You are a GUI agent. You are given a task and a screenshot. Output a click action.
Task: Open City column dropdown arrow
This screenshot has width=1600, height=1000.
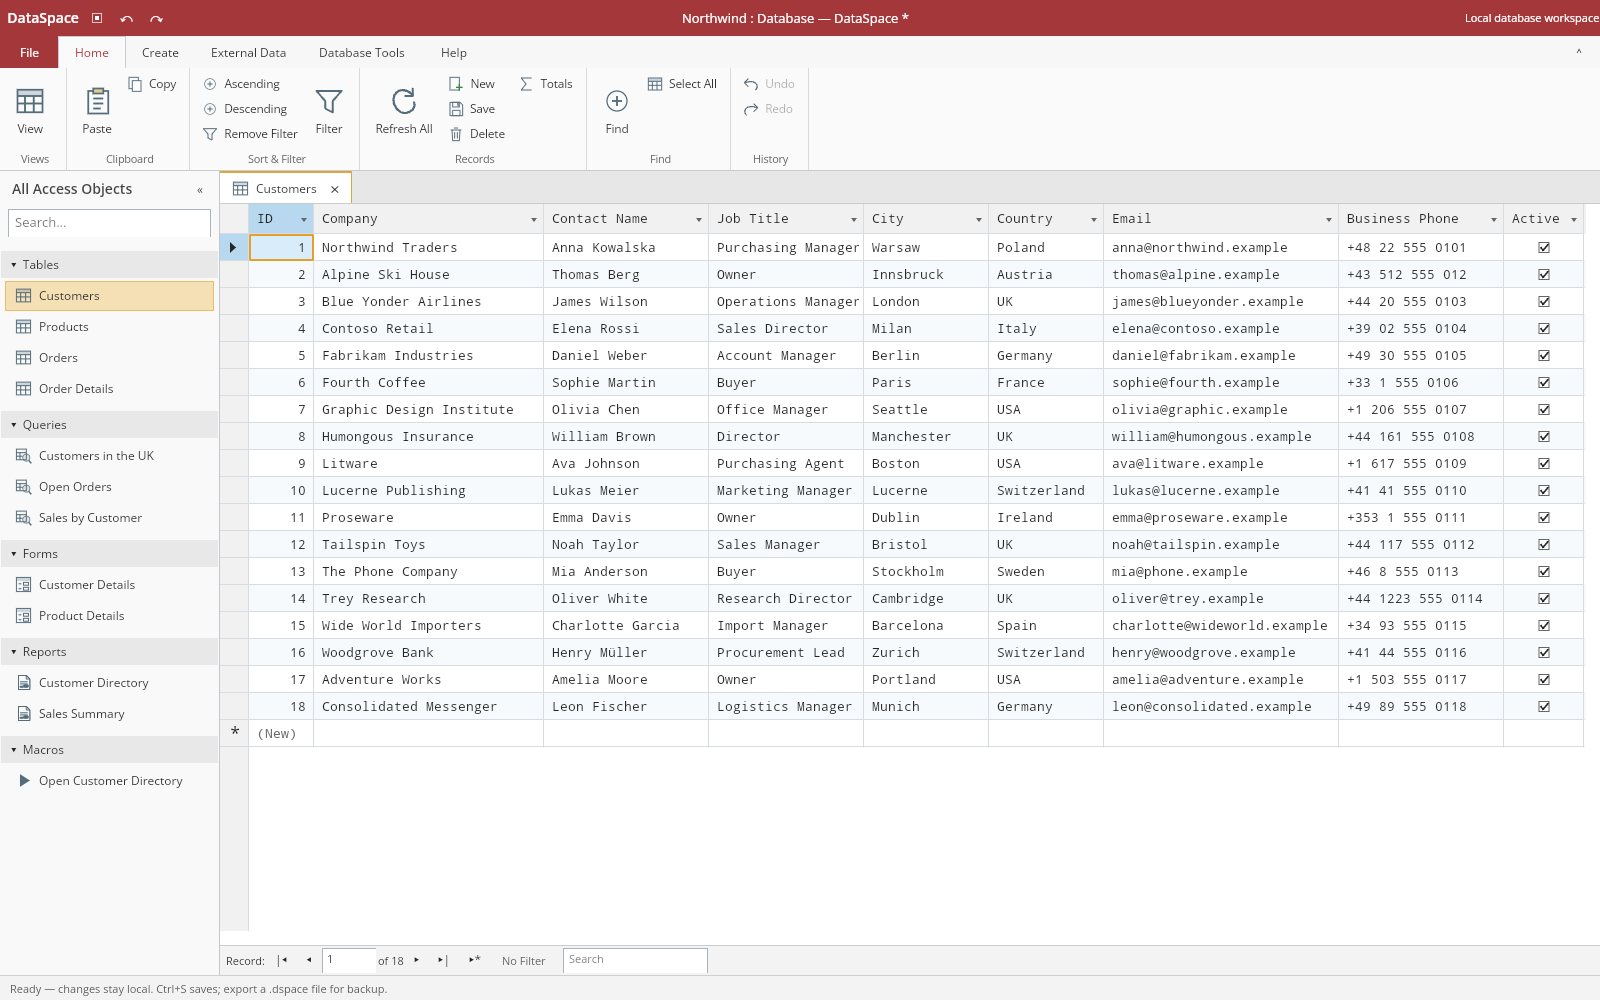click(979, 219)
